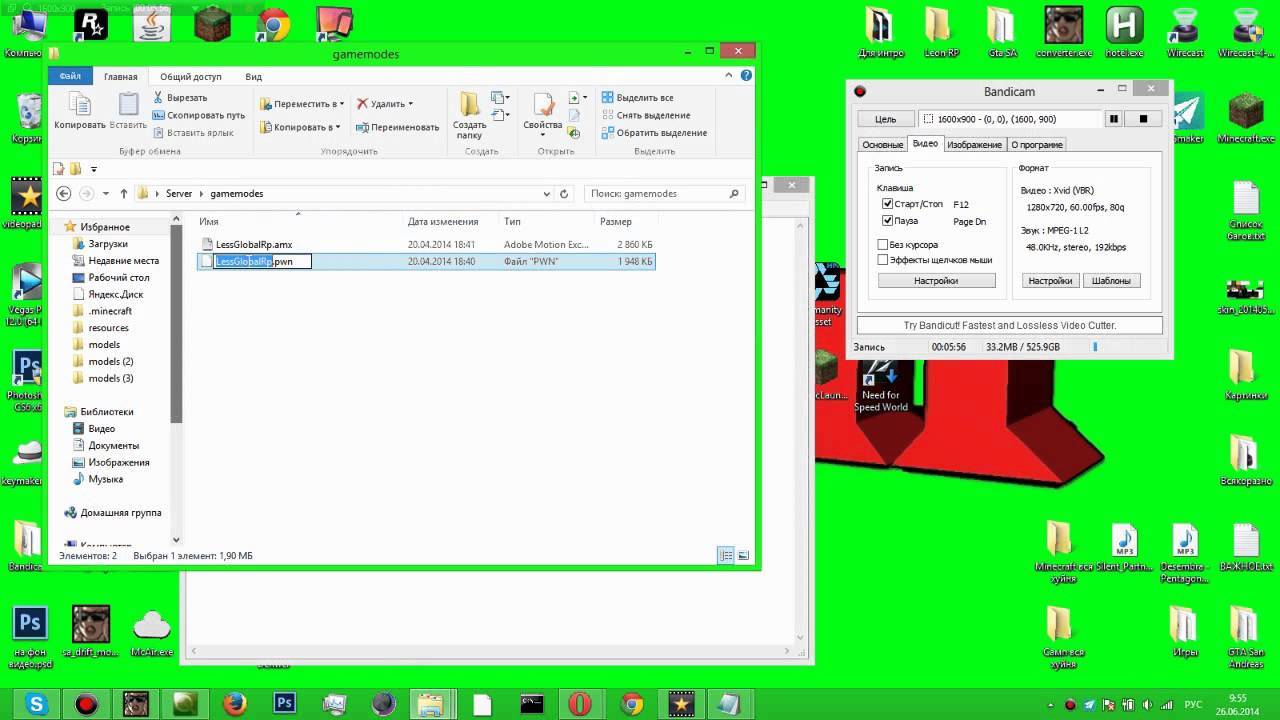
Task: Go up one folder level arrow
Action: click(x=124, y=194)
